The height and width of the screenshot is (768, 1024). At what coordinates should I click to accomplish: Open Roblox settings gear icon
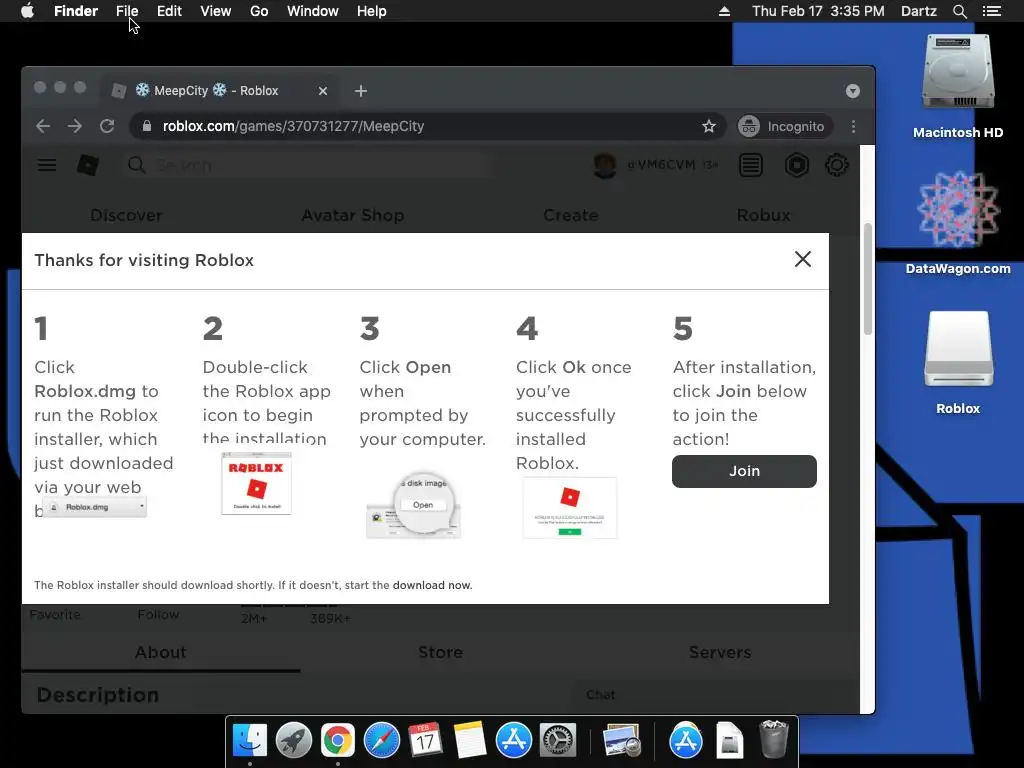[x=837, y=165]
